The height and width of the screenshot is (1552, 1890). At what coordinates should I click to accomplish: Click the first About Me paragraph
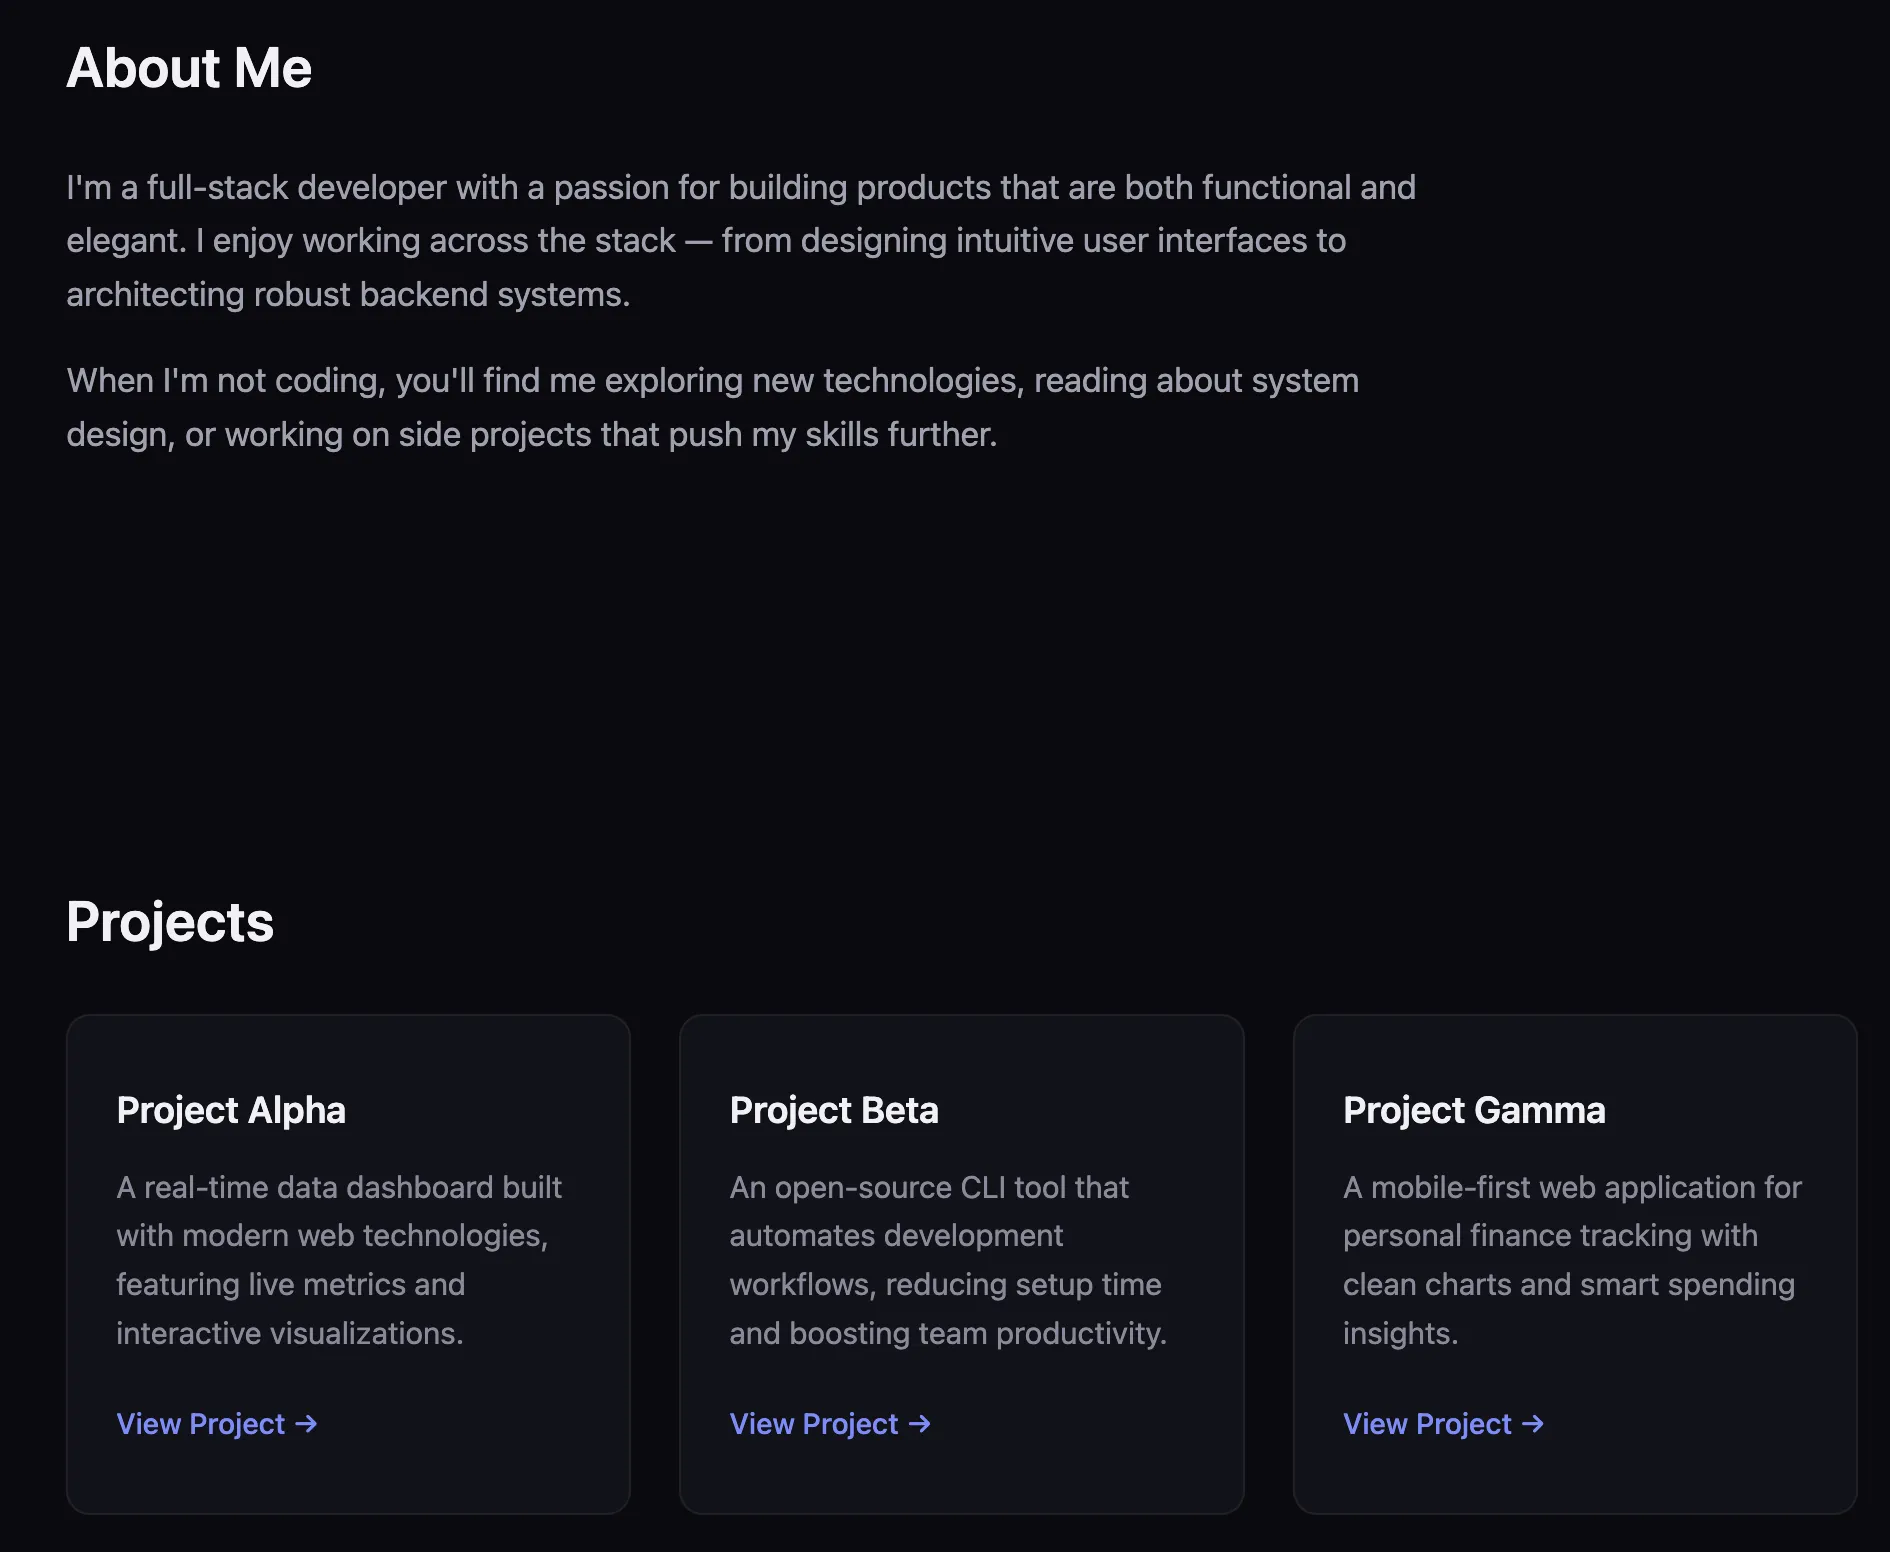coord(740,240)
